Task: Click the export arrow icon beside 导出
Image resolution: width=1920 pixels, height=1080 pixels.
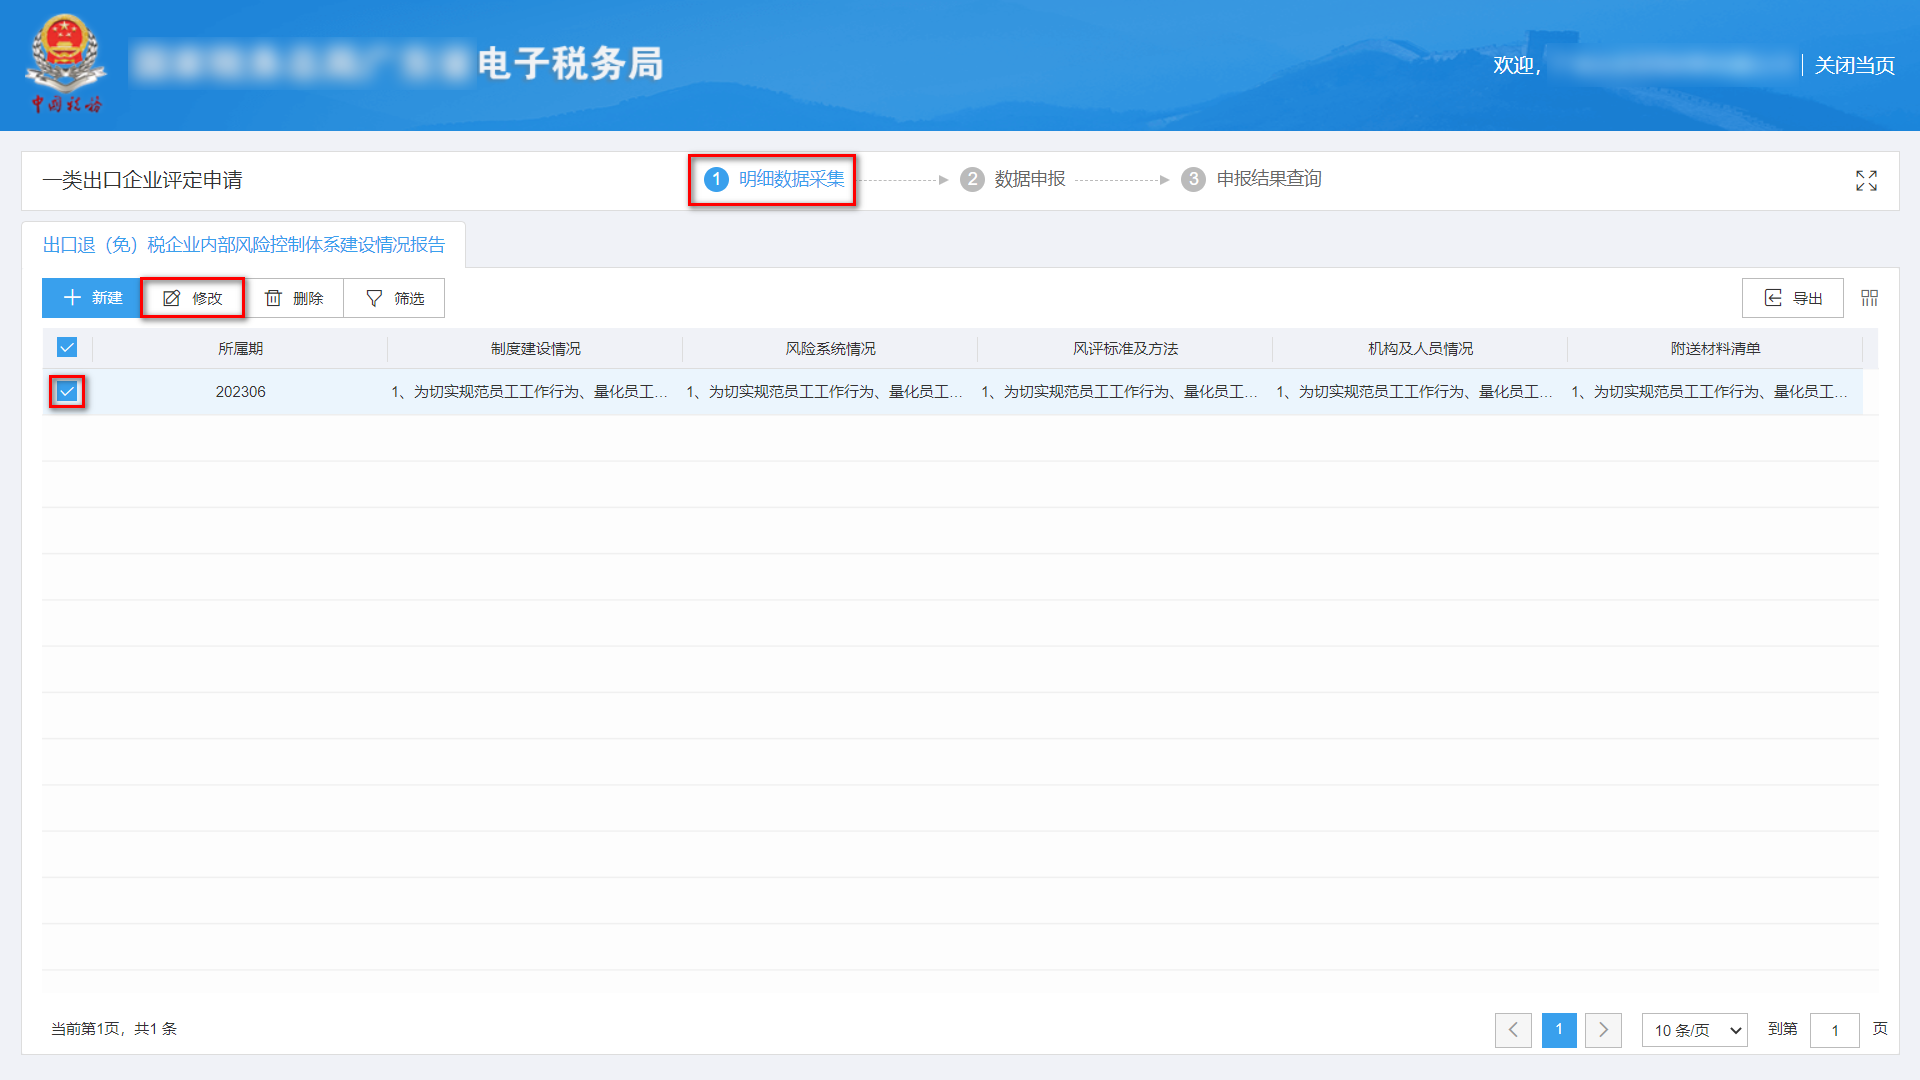Action: [1772, 297]
